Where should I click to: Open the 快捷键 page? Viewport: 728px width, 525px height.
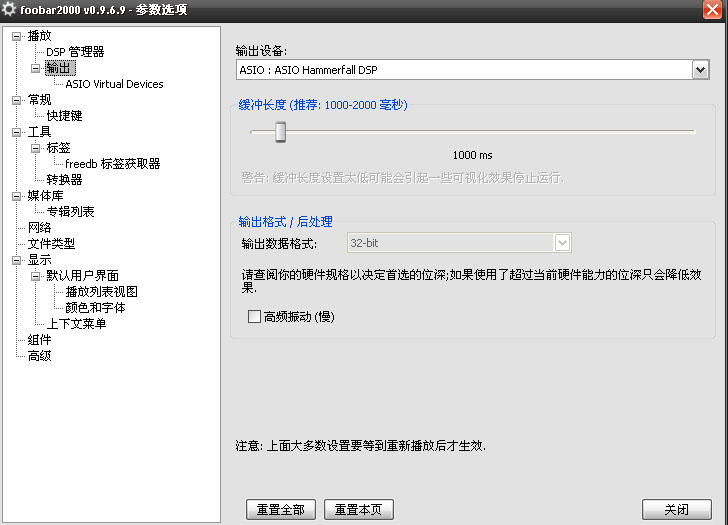(65, 116)
